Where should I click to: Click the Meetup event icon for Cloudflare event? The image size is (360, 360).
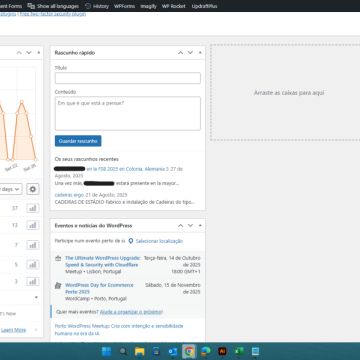point(58,258)
